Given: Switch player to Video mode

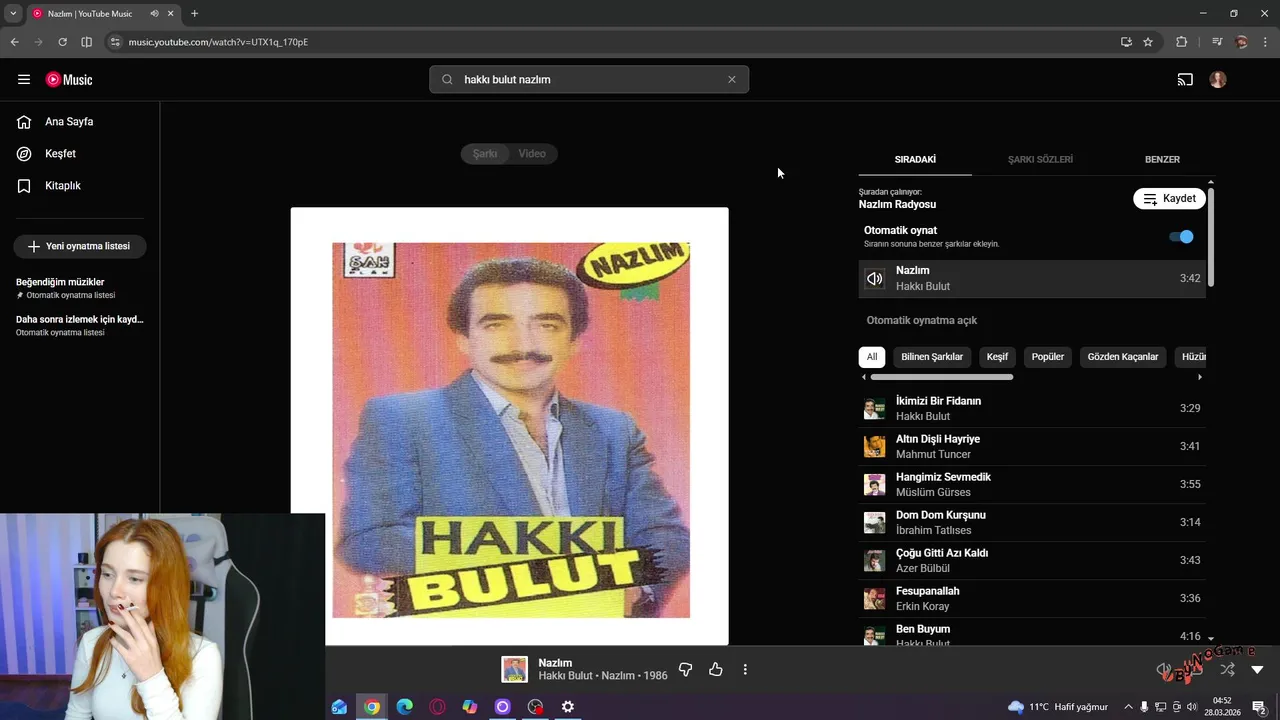Looking at the screenshot, I should click(532, 153).
